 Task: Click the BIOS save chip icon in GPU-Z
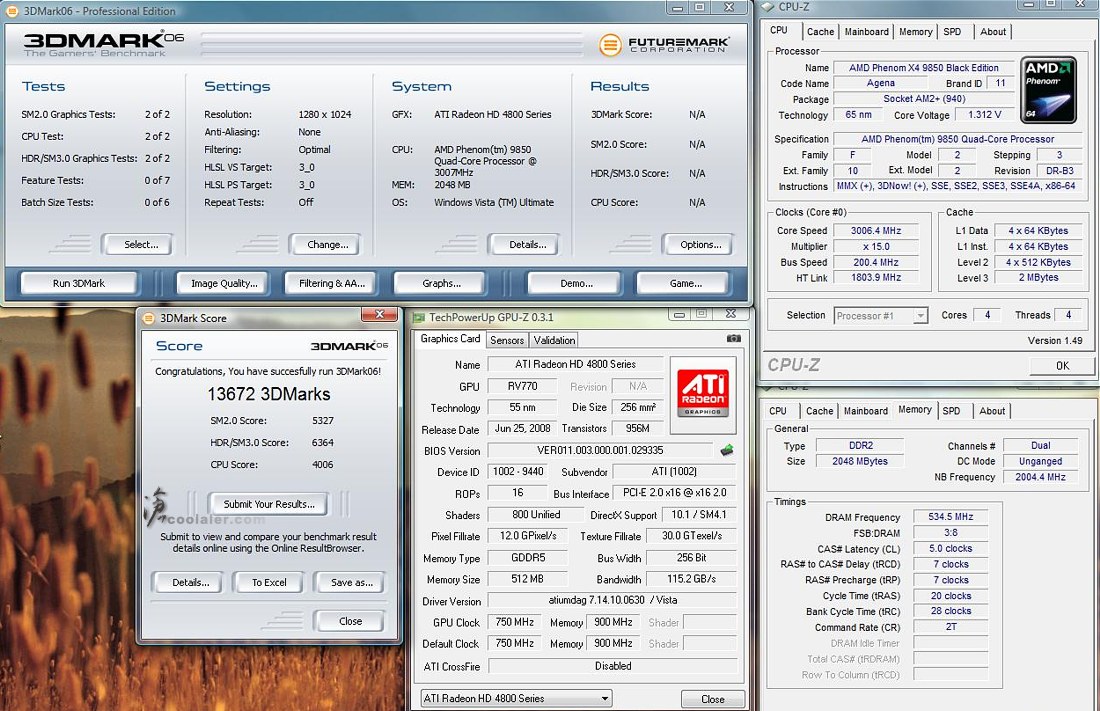click(727, 450)
